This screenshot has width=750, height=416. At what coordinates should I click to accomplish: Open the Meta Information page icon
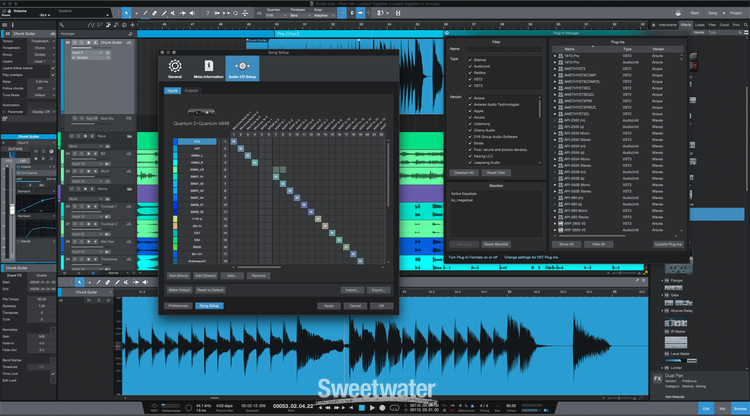[209, 65]
